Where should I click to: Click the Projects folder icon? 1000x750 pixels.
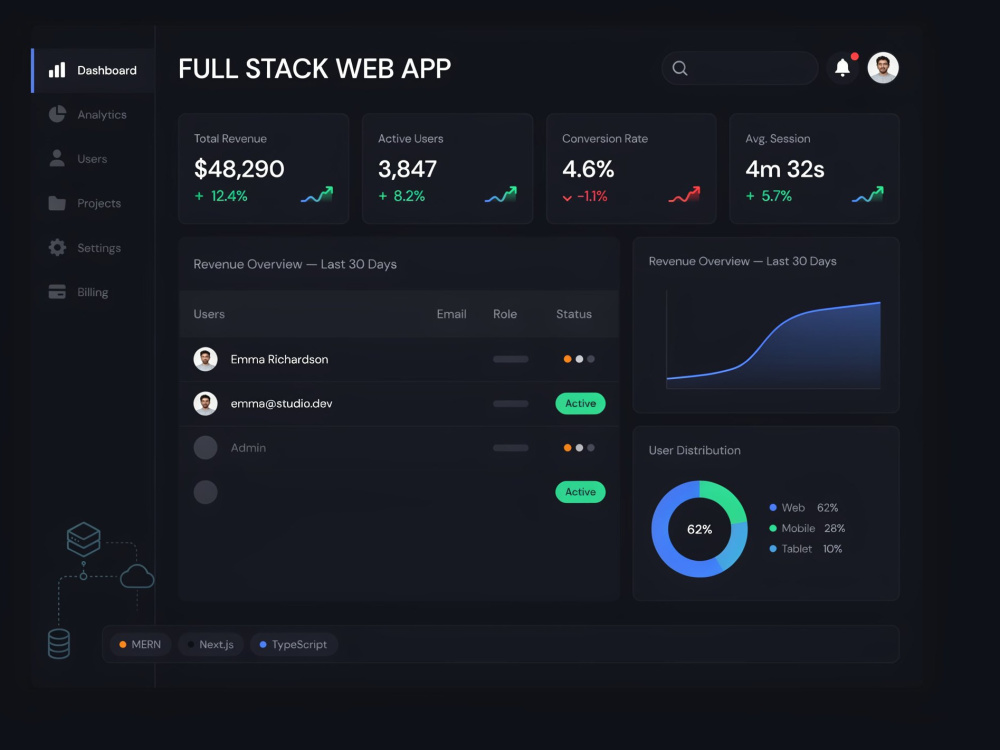click(x=57, y=203)
